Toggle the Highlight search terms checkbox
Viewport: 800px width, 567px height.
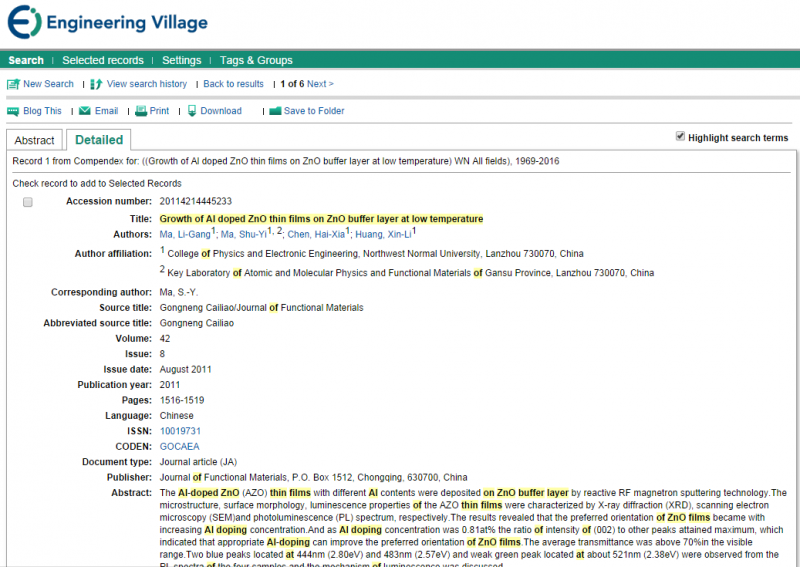click(x=680, y=136)
